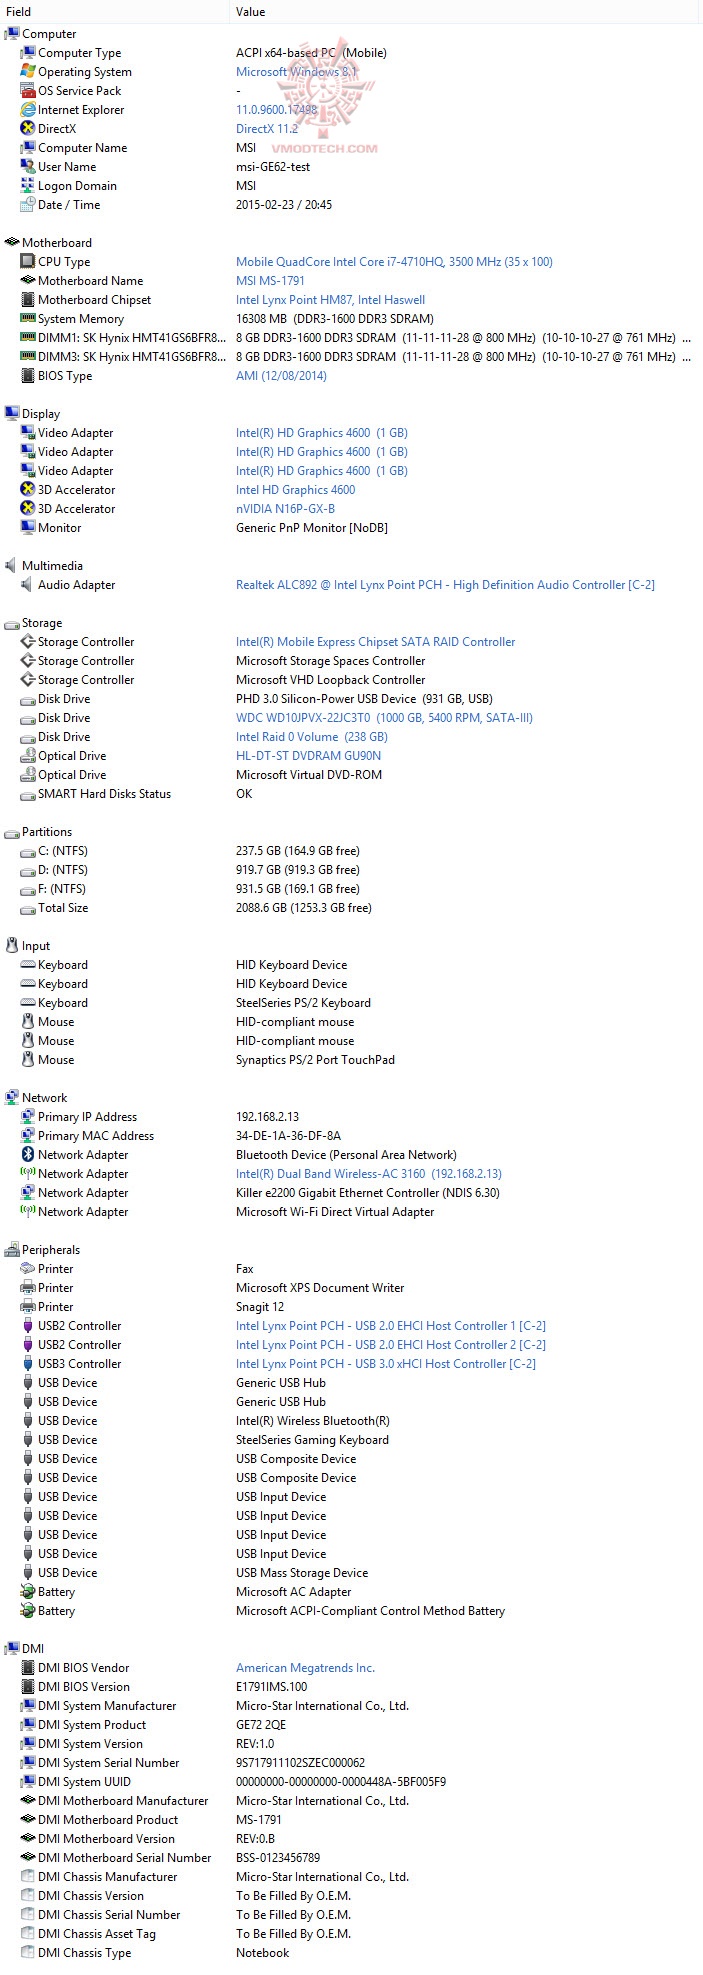
Task: Open the MSI MS-1791 motherboard link
Action: pyautogui.click(x=270, y=281)
